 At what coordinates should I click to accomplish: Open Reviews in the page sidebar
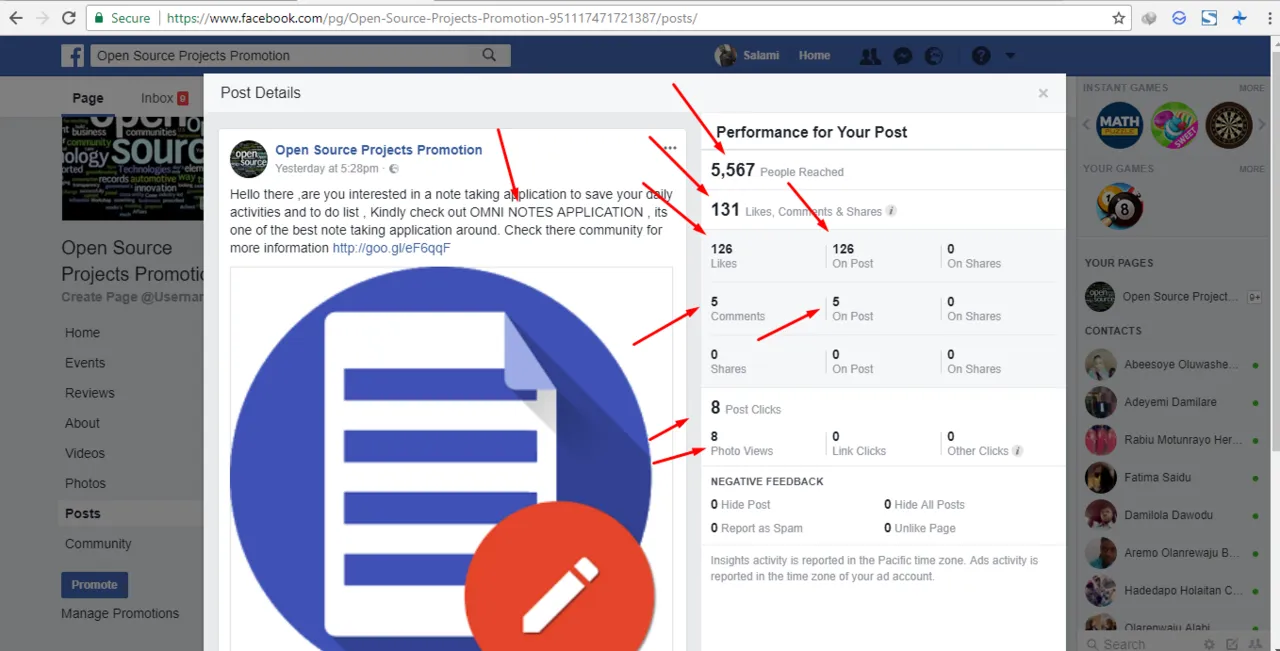click(x=90, y=393)
